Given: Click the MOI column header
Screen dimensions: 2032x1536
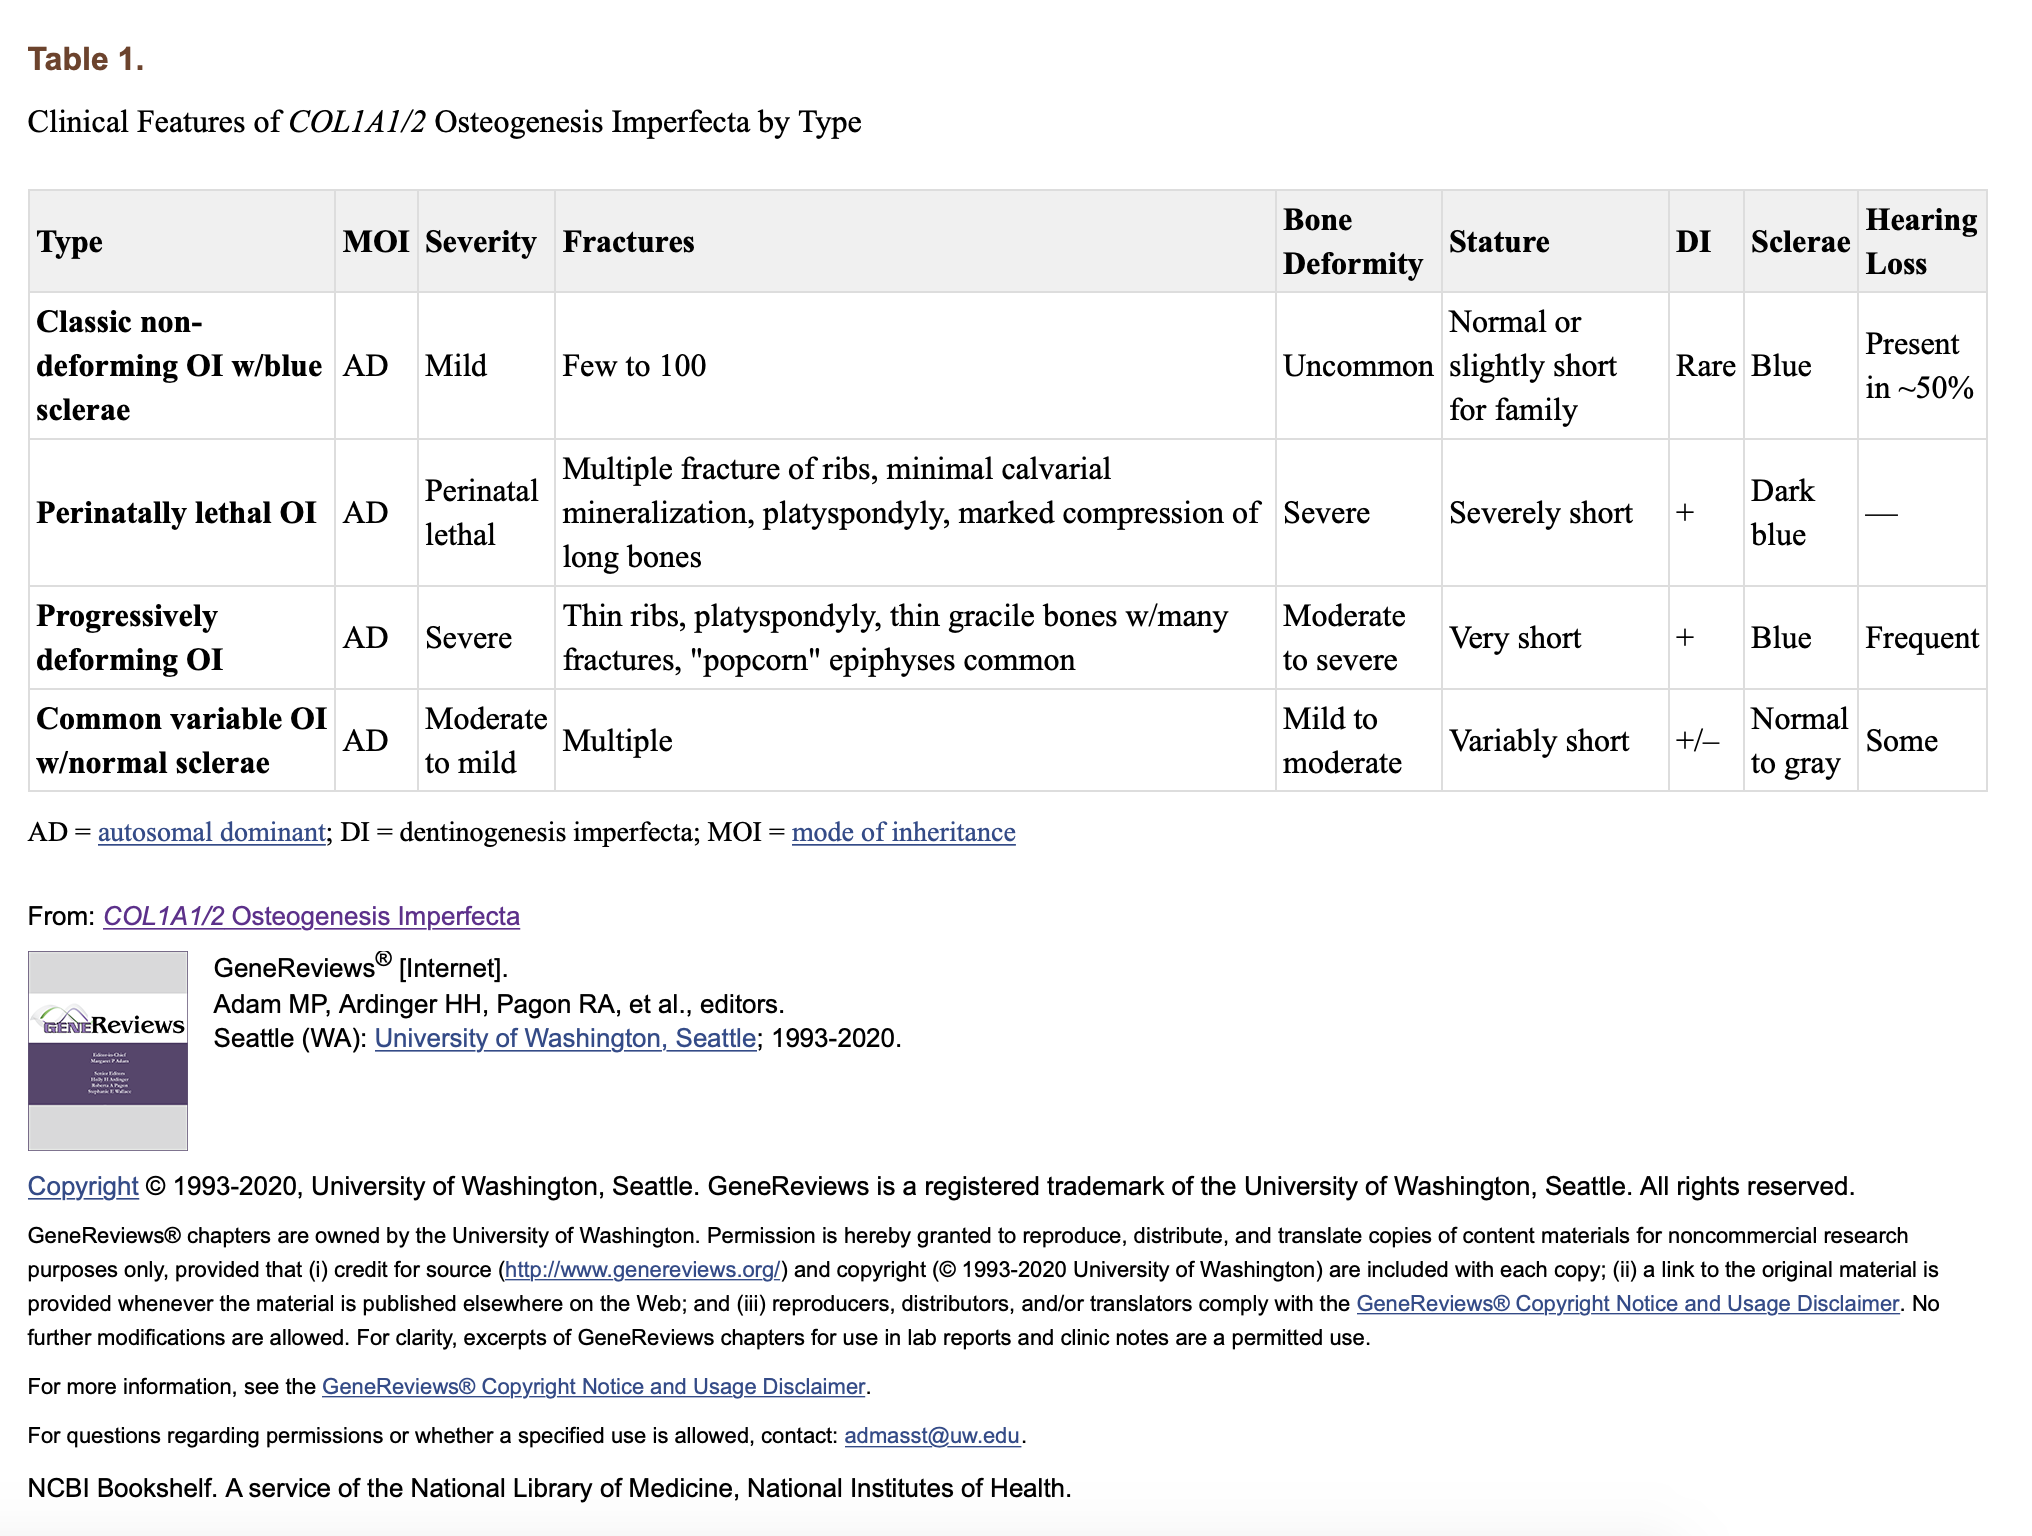Looking at the screenshot, I should [375, 242].
